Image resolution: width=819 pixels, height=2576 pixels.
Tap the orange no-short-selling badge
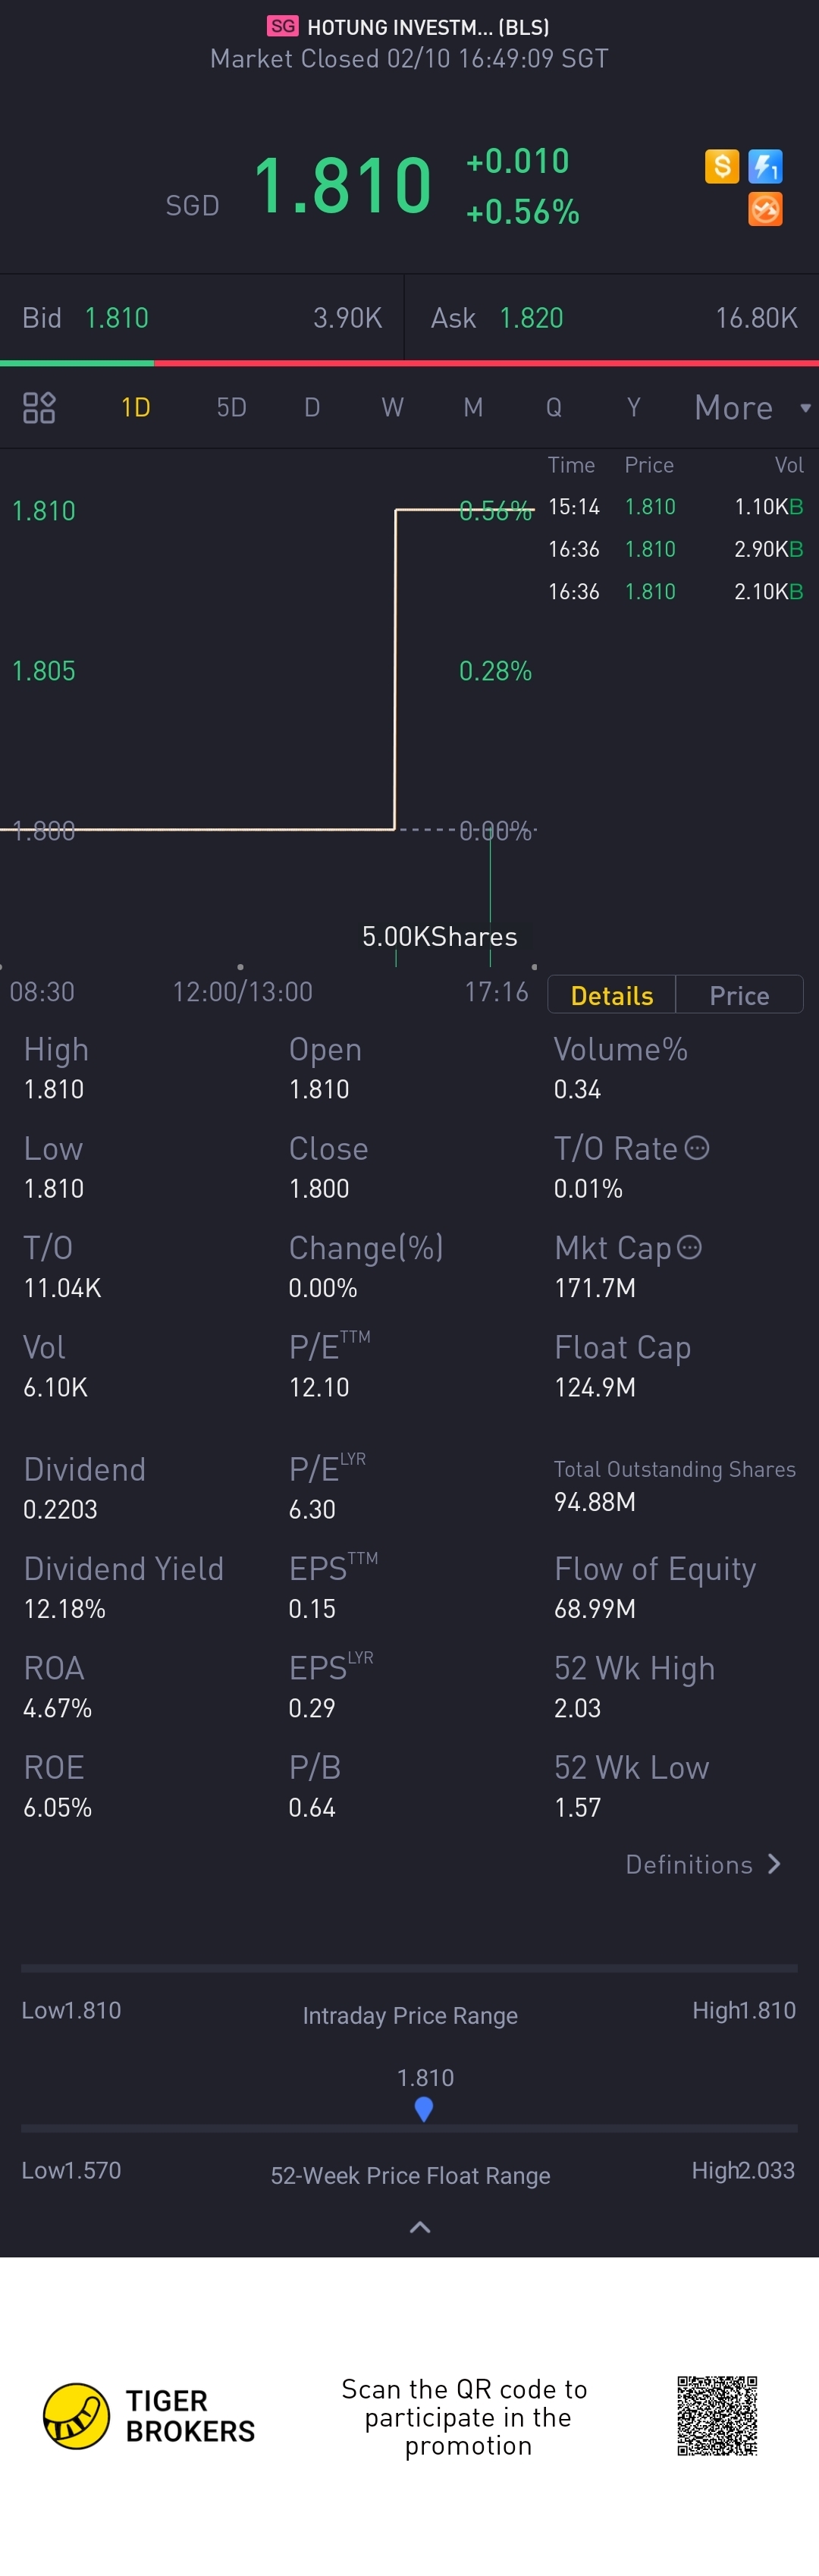pyautogui.click(x=765, y=210)
